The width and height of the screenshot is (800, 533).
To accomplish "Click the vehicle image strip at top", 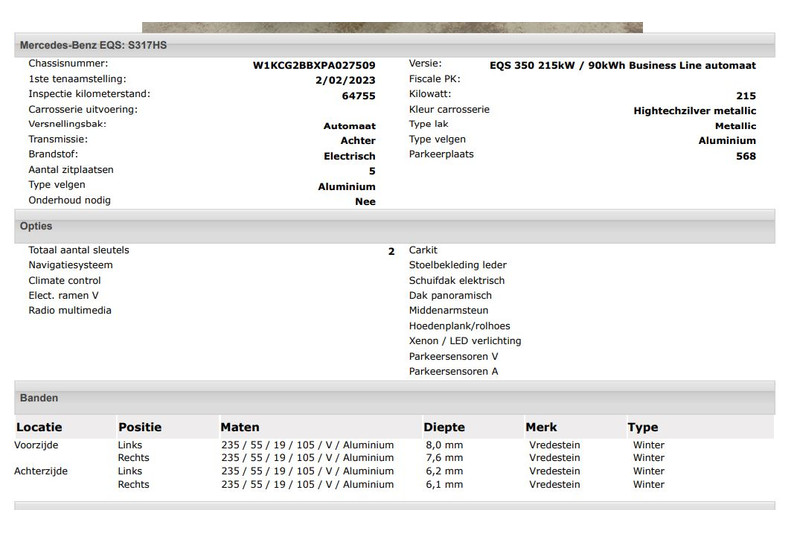I will 392,28.
